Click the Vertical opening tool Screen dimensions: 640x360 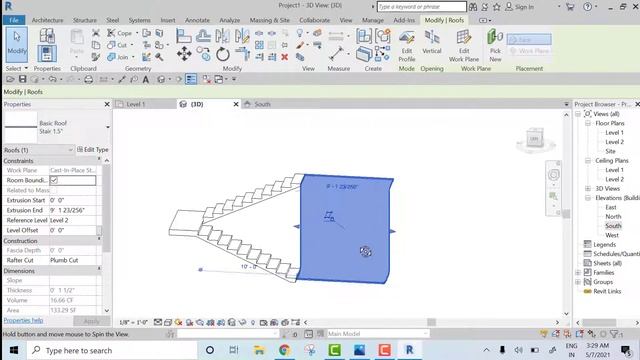coord(431,42)
